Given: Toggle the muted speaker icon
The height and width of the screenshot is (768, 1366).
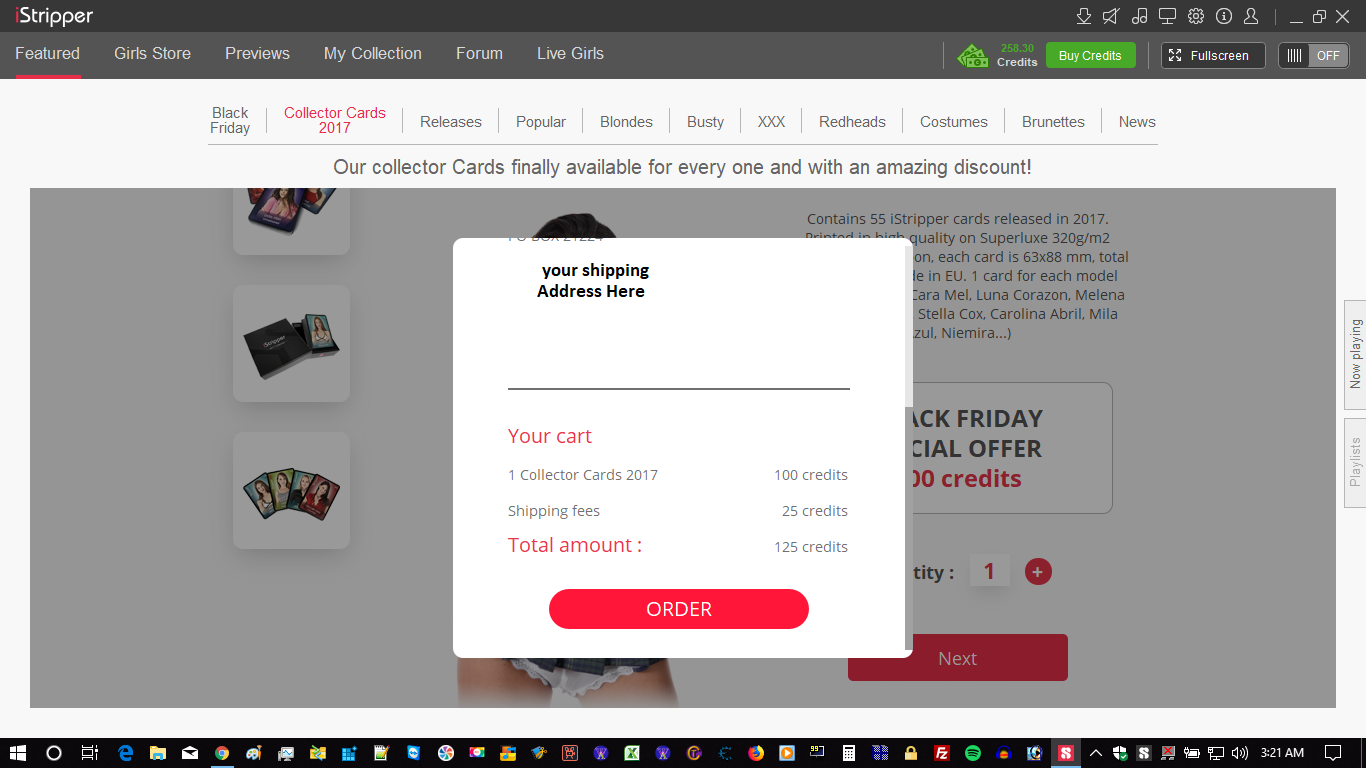Looking at the screenshot, I should 1111,16.
